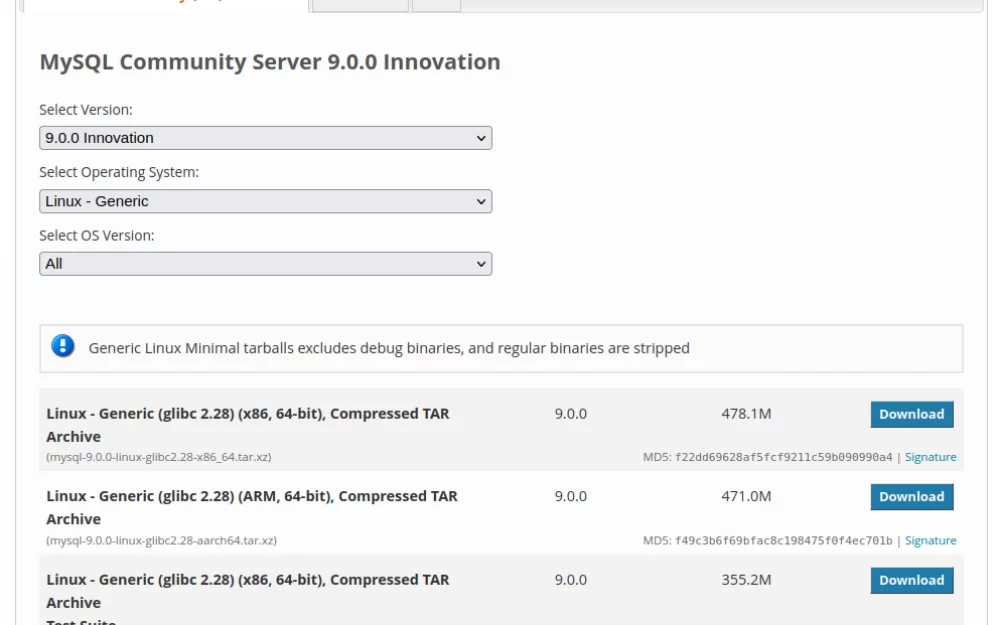1000x625 pixels.
Task: Open the Signature link for the ARM build
Action: [x=930, y=540]
